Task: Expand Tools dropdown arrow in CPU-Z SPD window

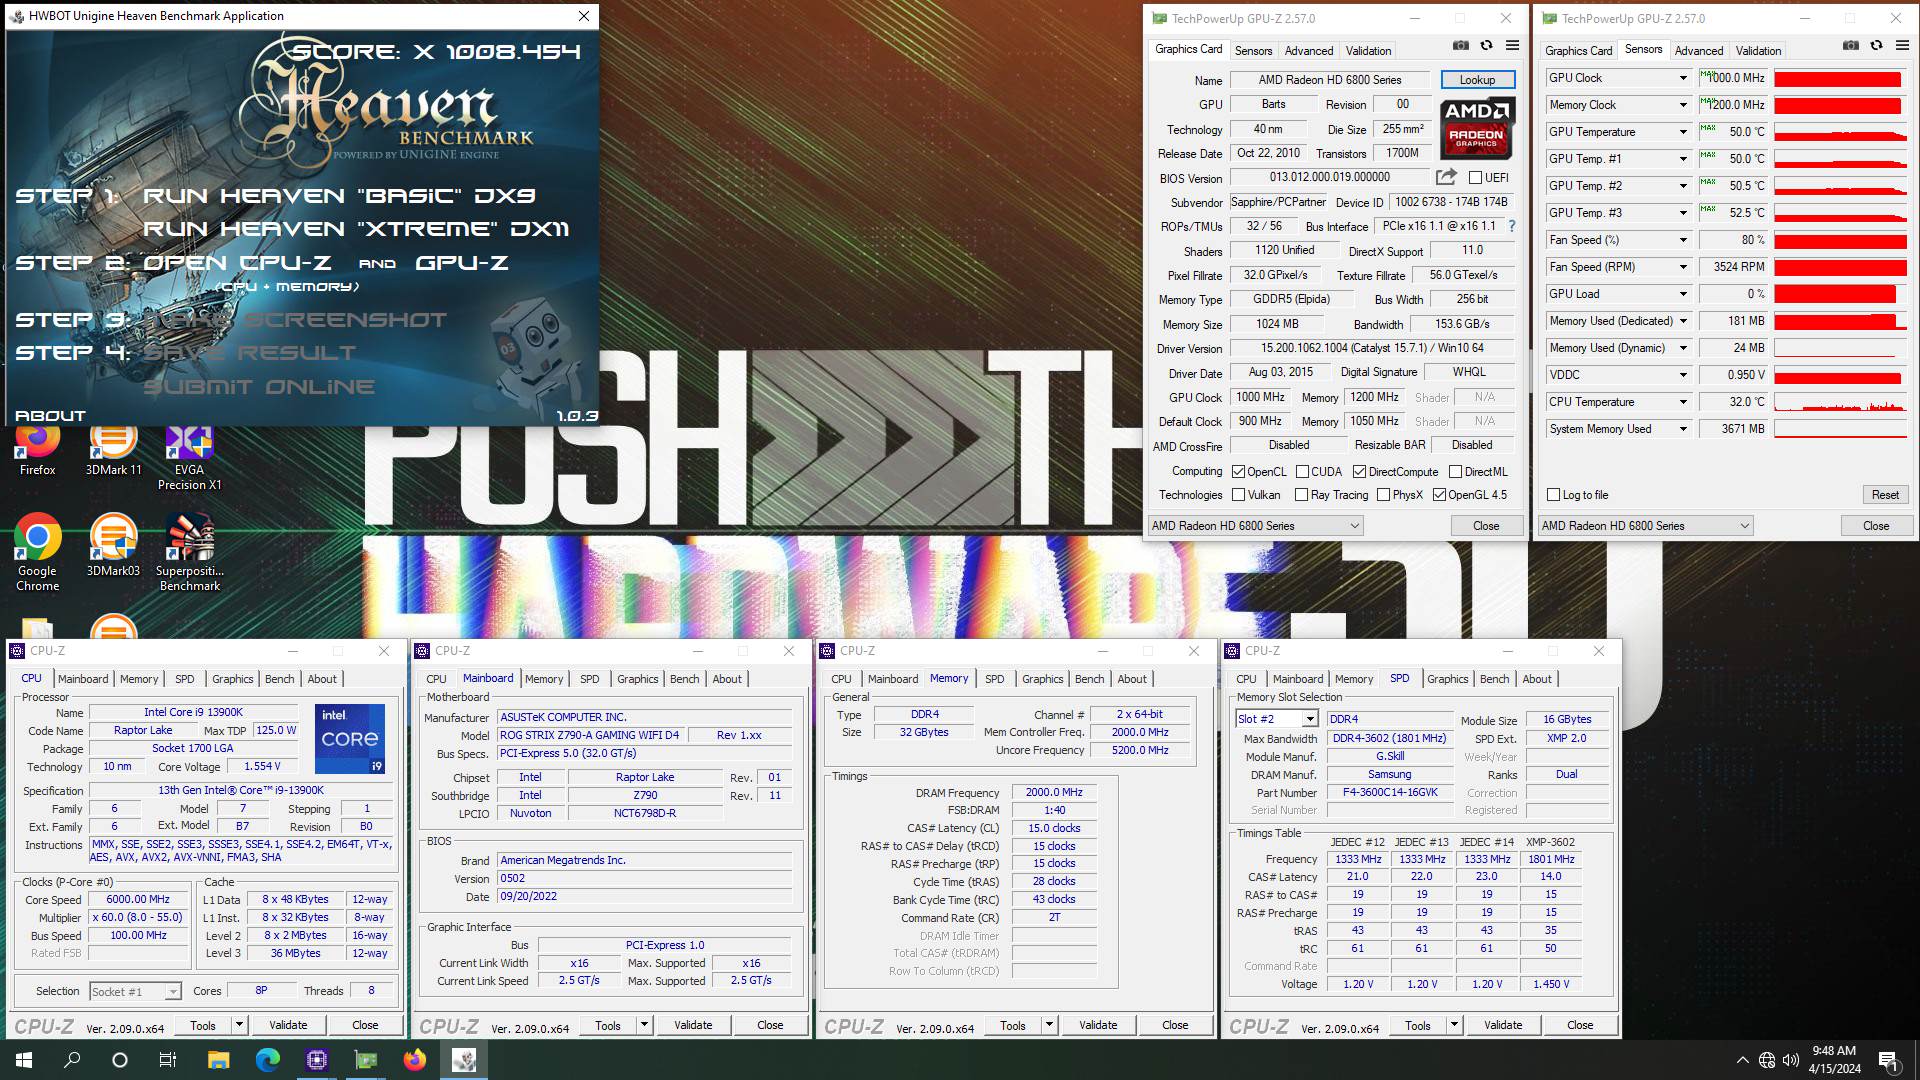Action: pos(1454,1025)
